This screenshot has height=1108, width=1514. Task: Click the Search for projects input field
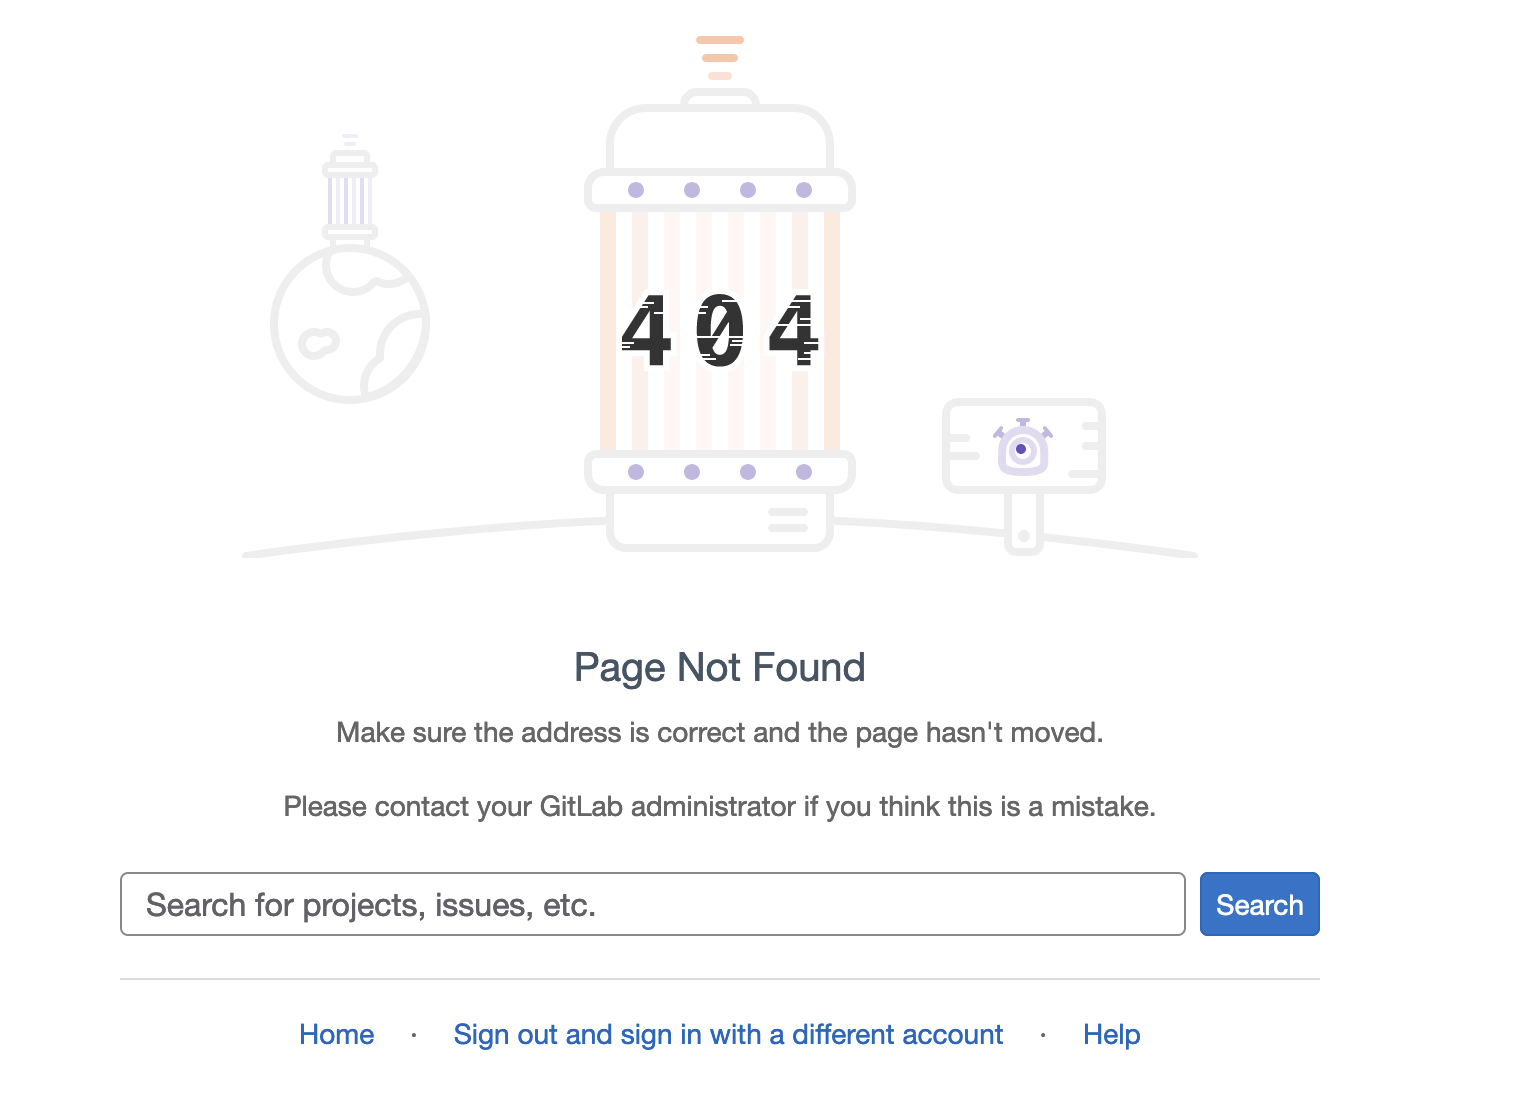(x=652, y=904)
